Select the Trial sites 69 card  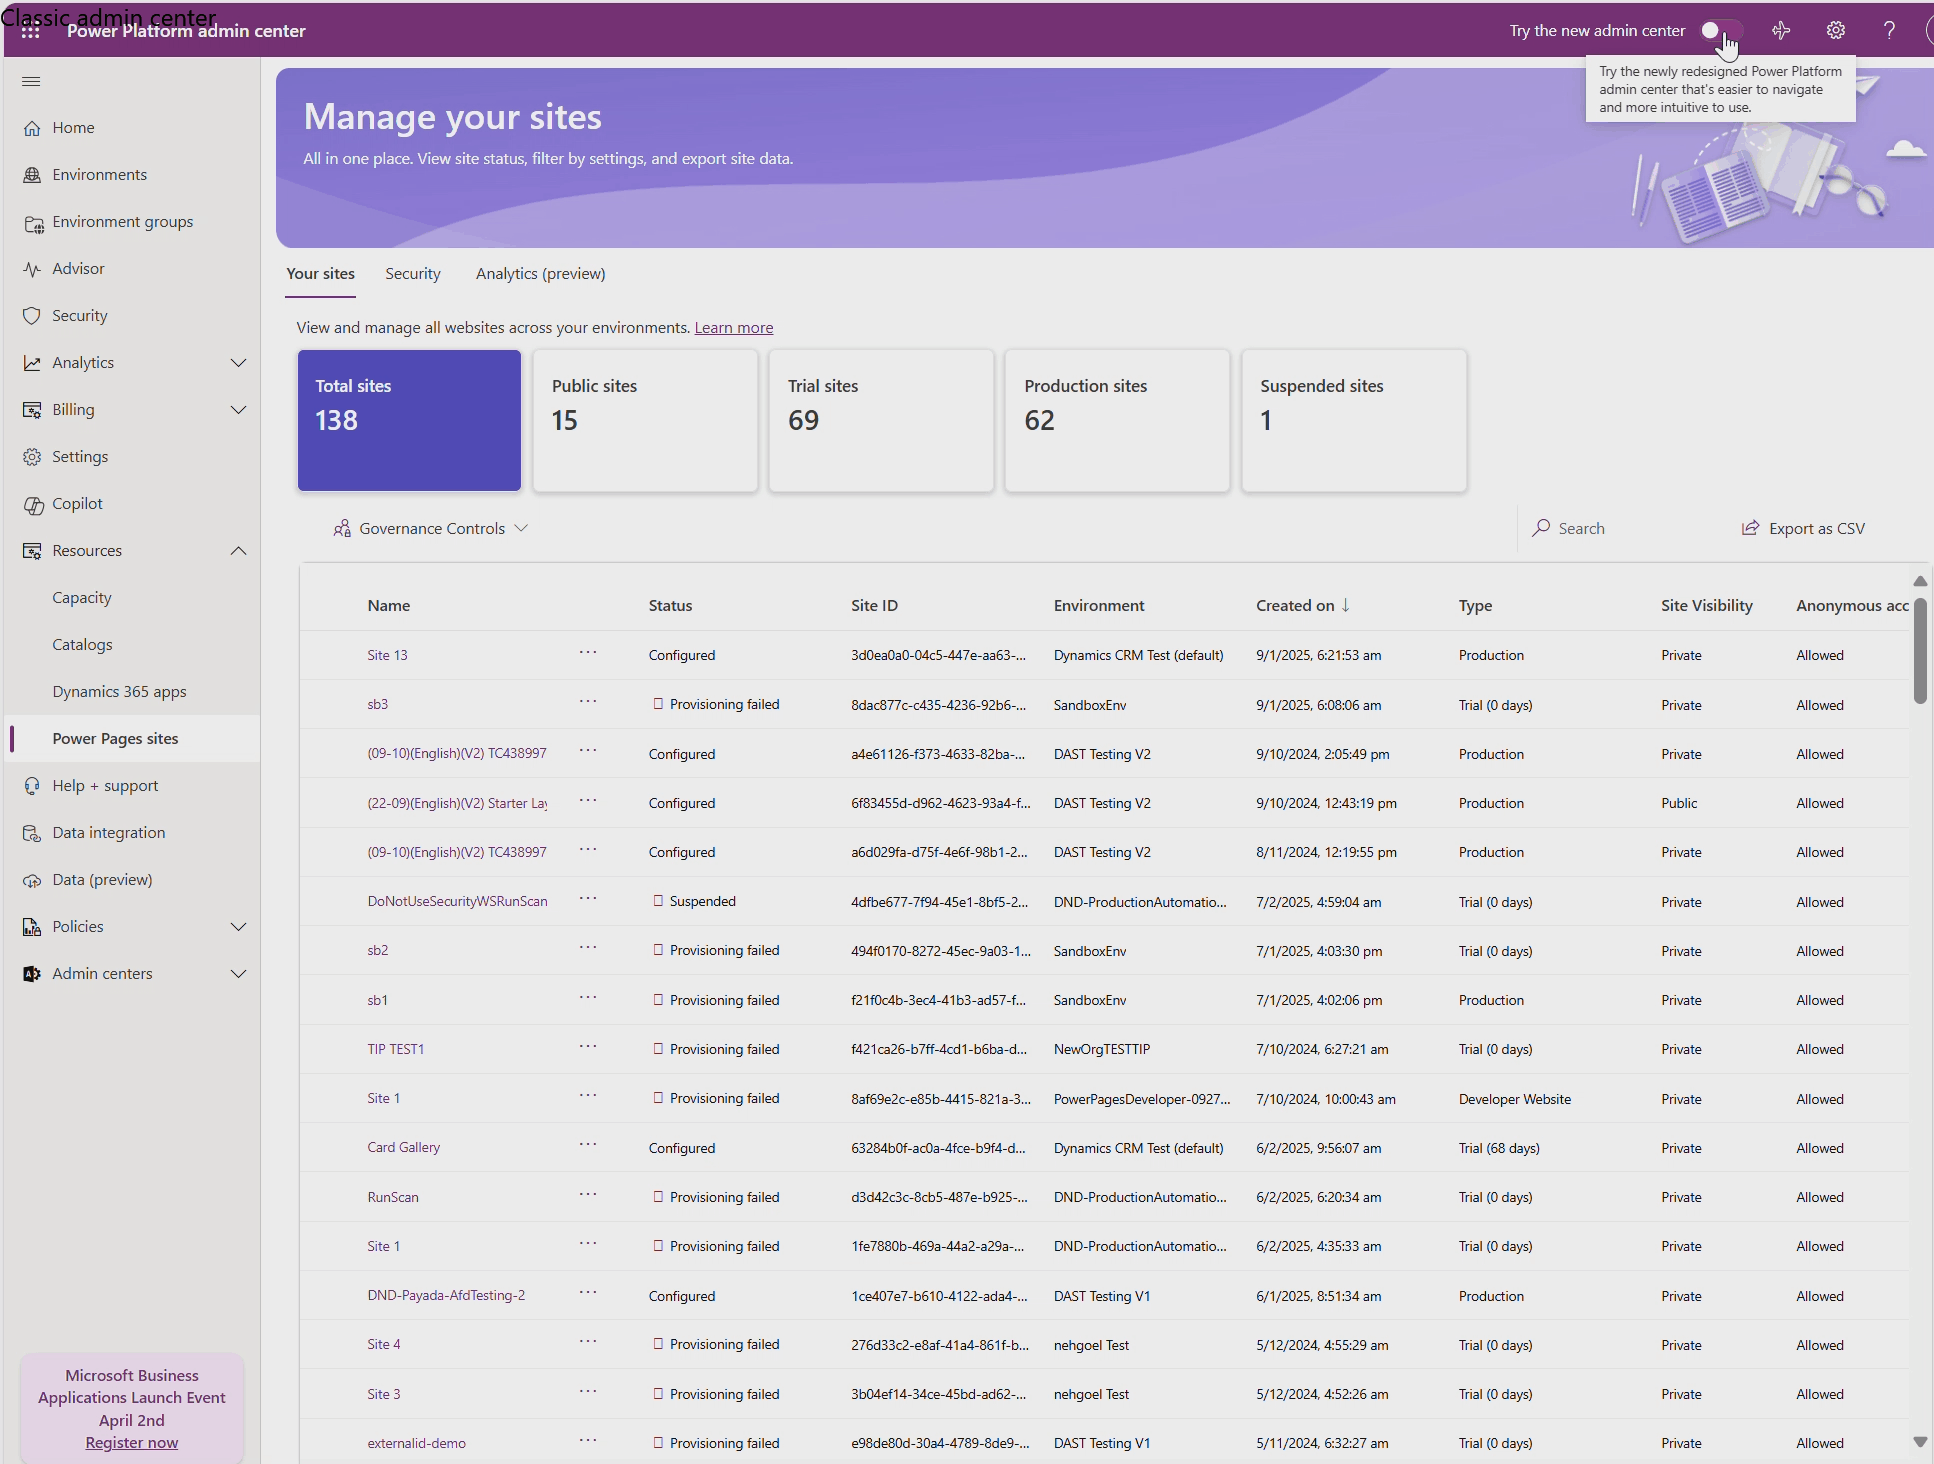pyautogui.click(x=881, y=420)
